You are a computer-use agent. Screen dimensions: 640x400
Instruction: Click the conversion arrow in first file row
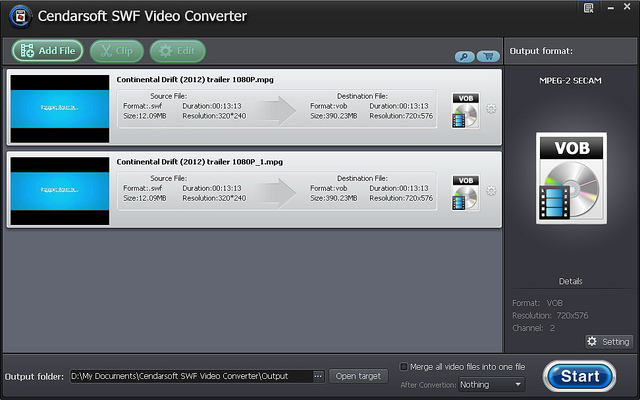277,110
